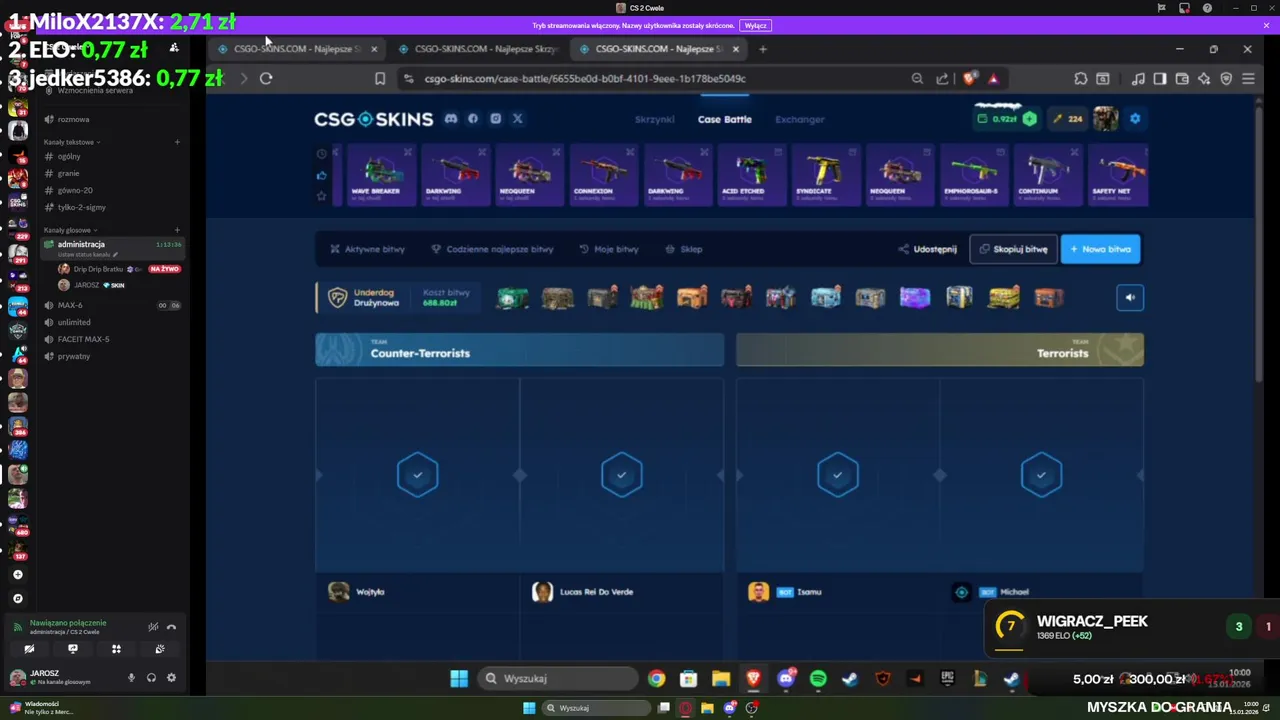
Task: Open browser extensions puzzle icon
Action: 1081,78
